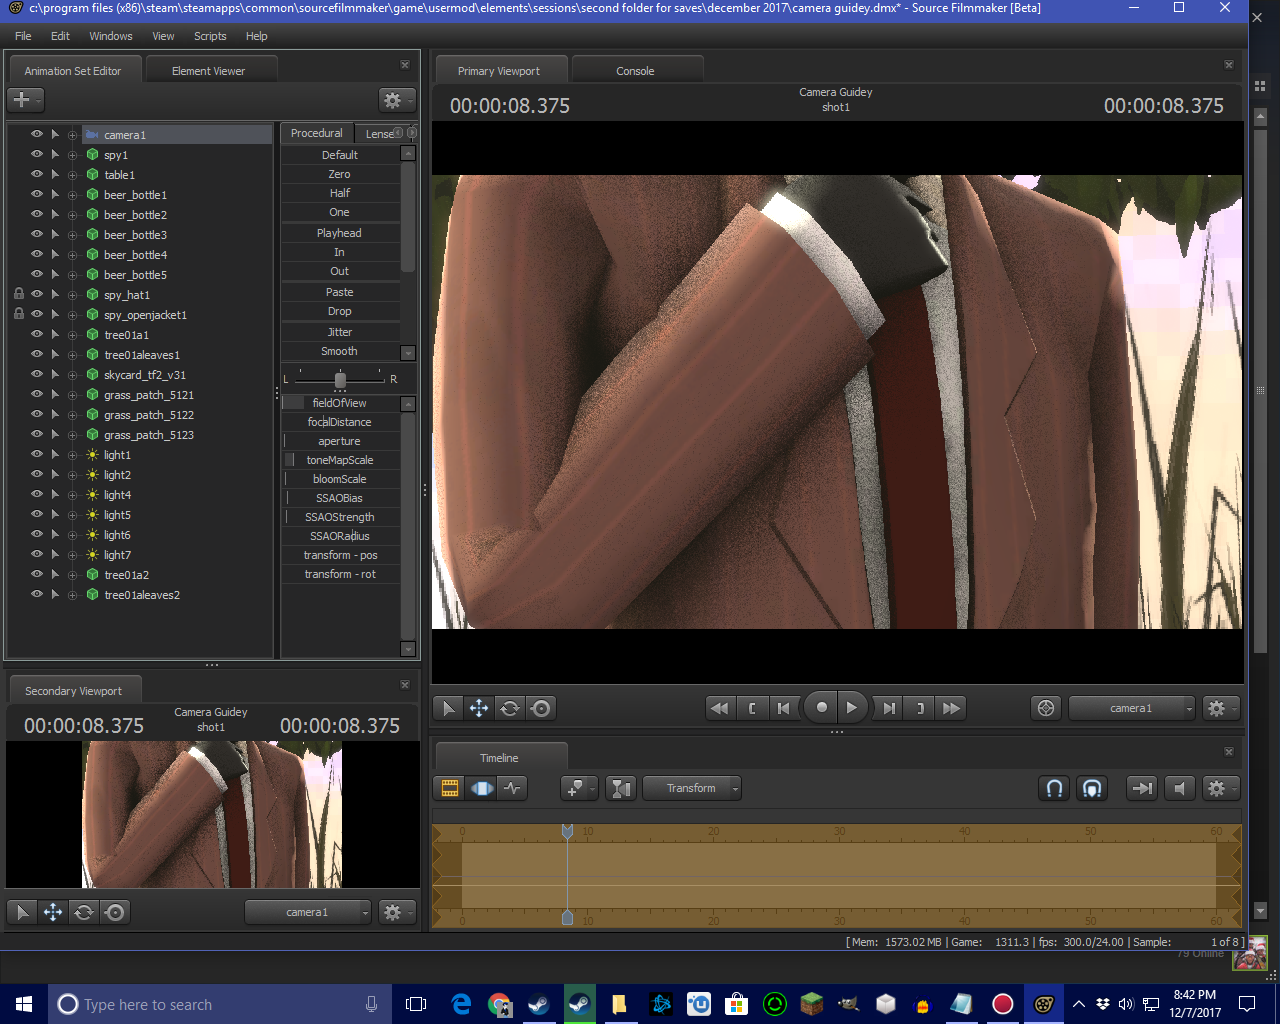Expand the skycard_tf2_v31 row arrow
The height and width of the screenshot is (1024, 1280).
pyautogui.click(x=55, y=374)
